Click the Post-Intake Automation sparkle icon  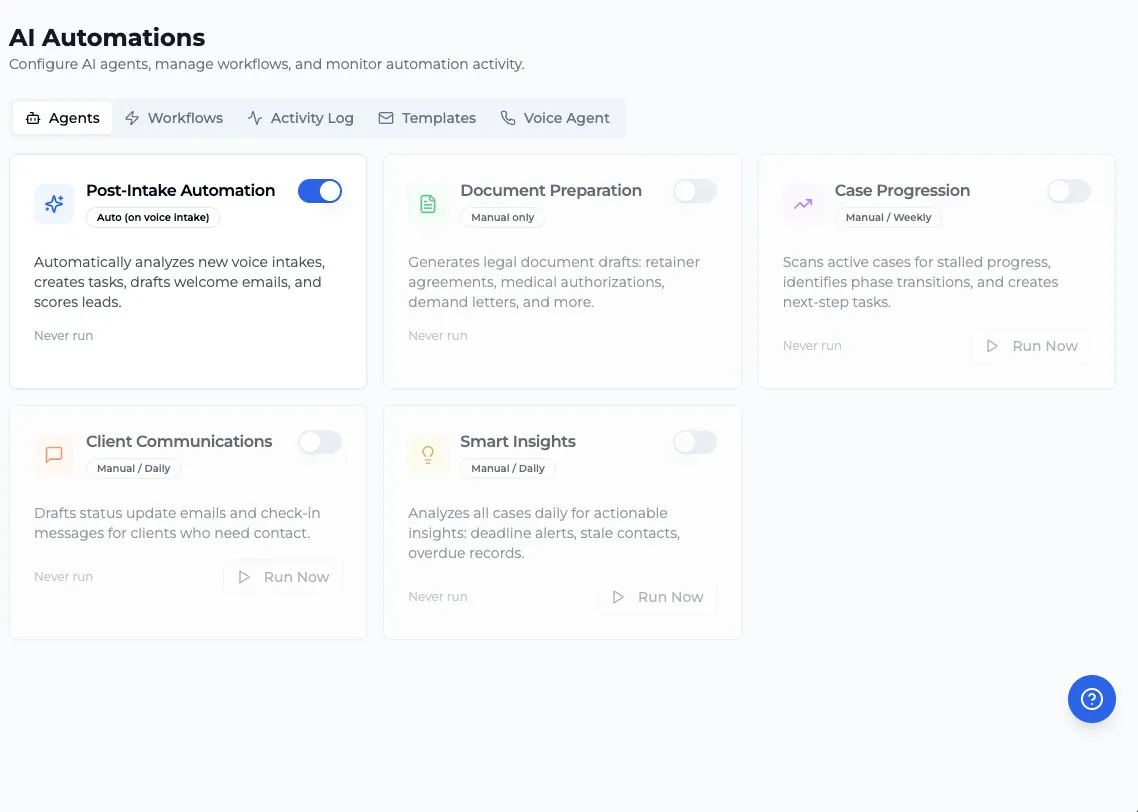54,204
